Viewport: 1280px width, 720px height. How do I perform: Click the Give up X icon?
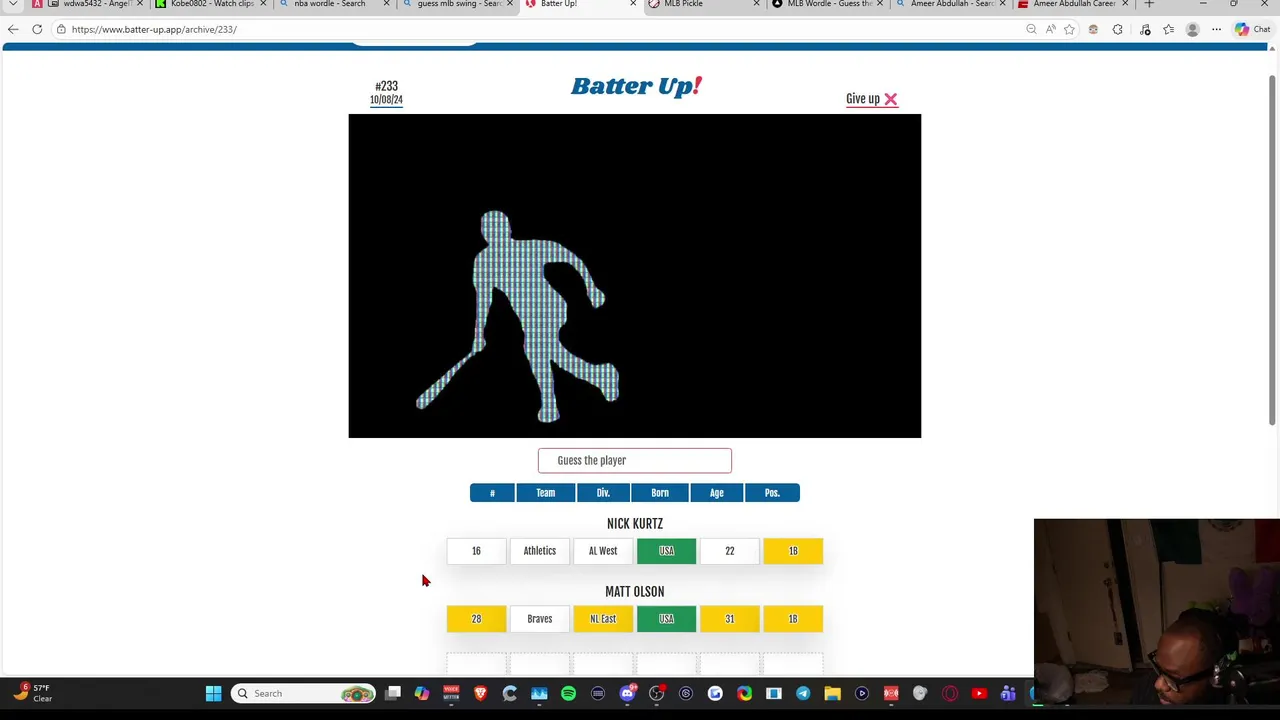click(890, 99)
